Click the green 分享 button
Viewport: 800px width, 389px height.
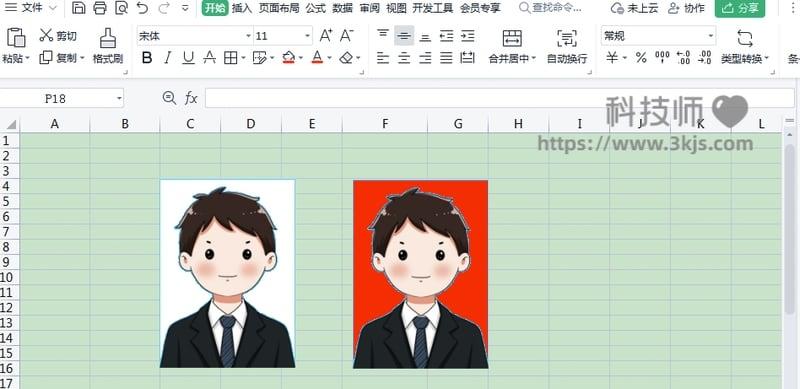[x=740, y=8]
